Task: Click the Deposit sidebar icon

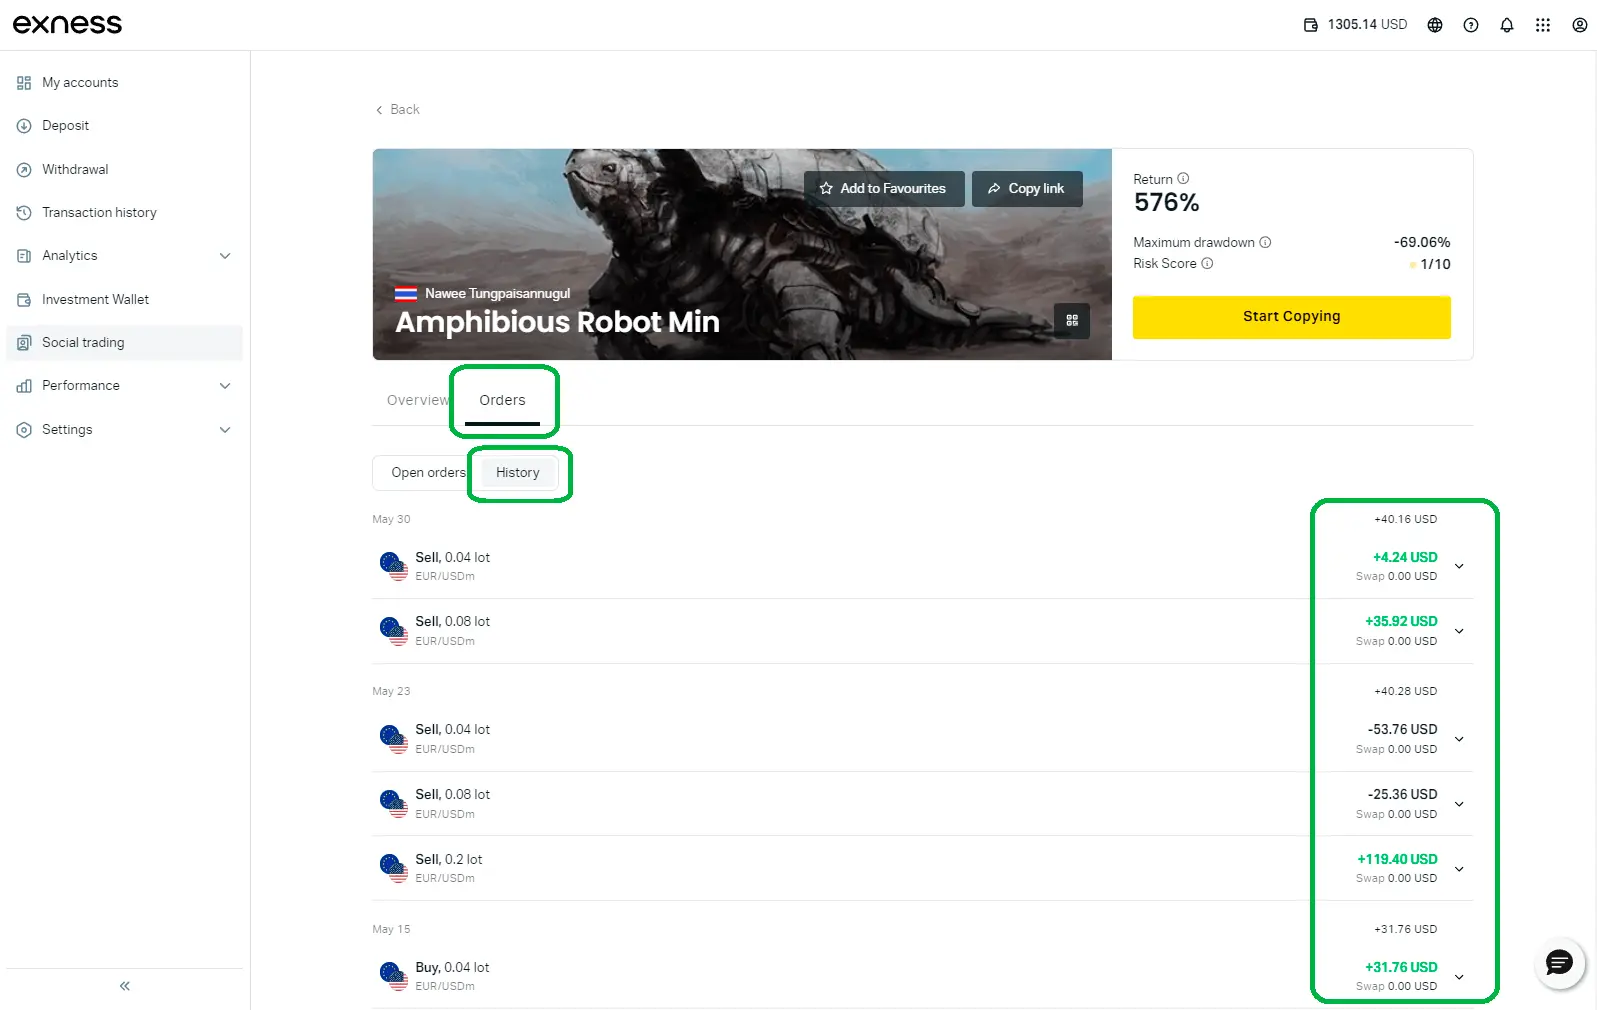Action: pos(24,126)
